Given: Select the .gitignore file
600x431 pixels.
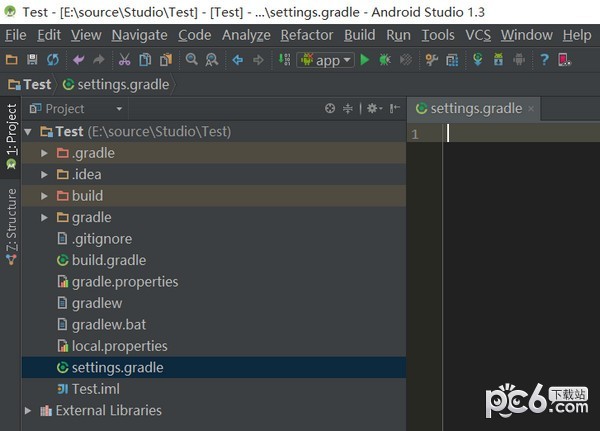Looking at the screenshot, I should (x=214, y=239).
